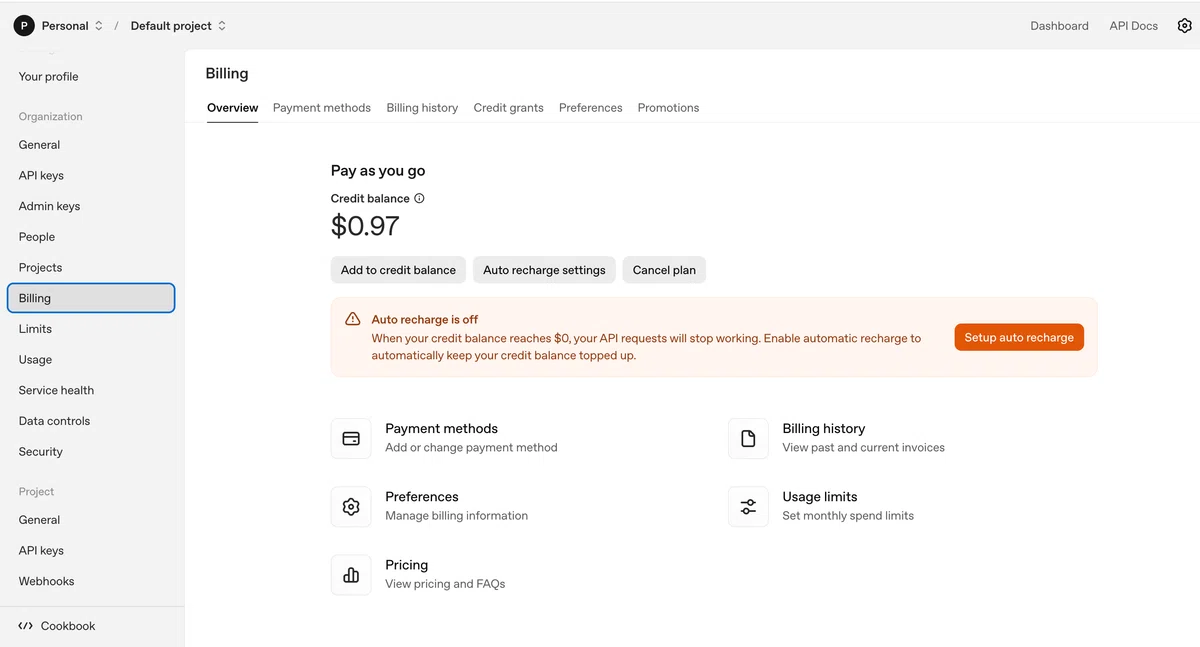1200x647 pixels.
Task: Click the Personal avatar icon
Action: coord(24,26)
